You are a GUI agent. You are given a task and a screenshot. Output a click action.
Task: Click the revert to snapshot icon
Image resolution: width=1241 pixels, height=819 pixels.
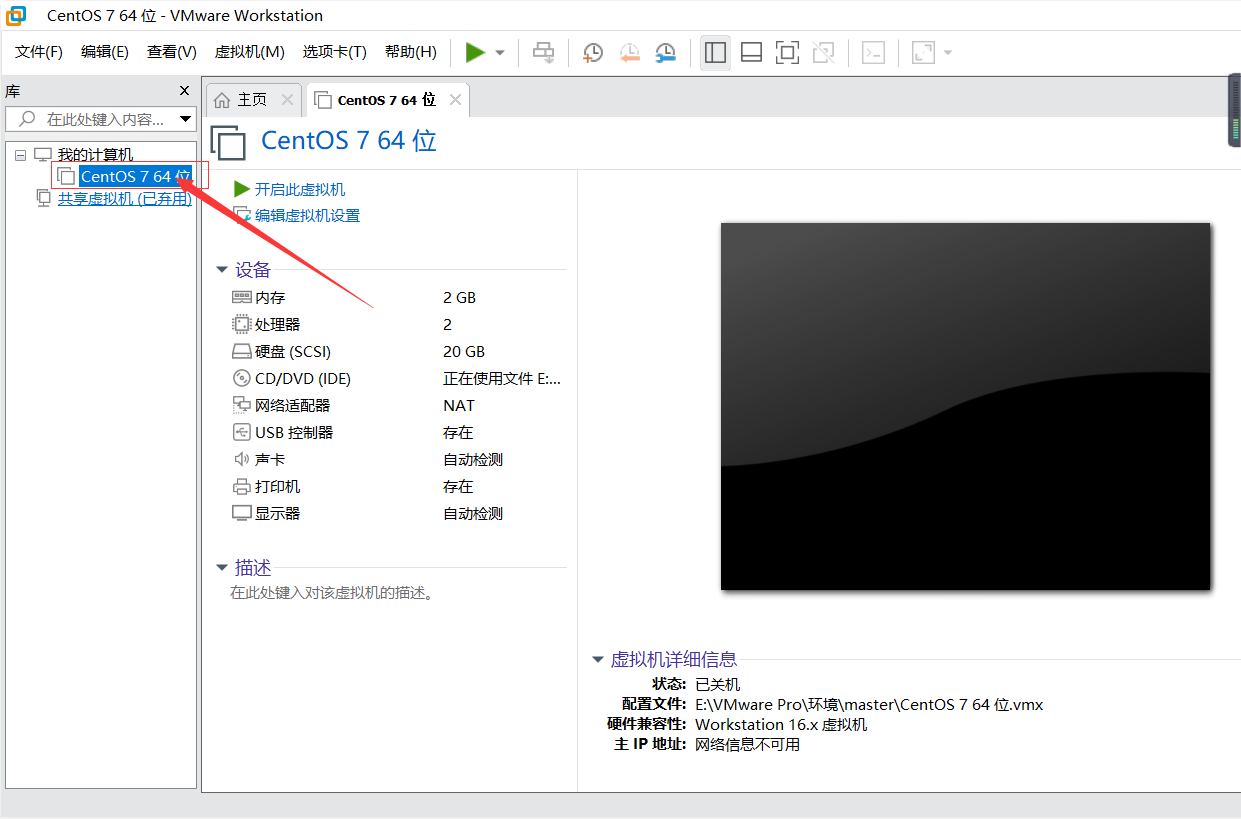[x=629, y=53]
